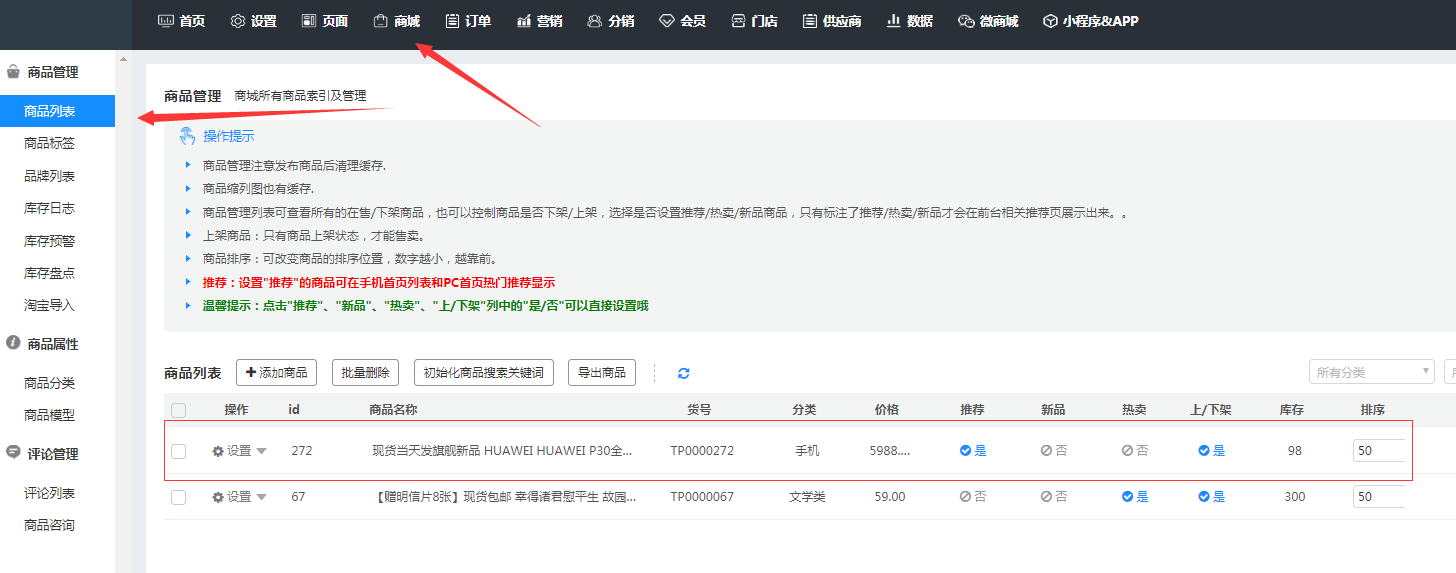Open the 所有分类 category dropdown
Image resolution: width=1456 pixels, height=573 pixels.
click(1371, 372)
